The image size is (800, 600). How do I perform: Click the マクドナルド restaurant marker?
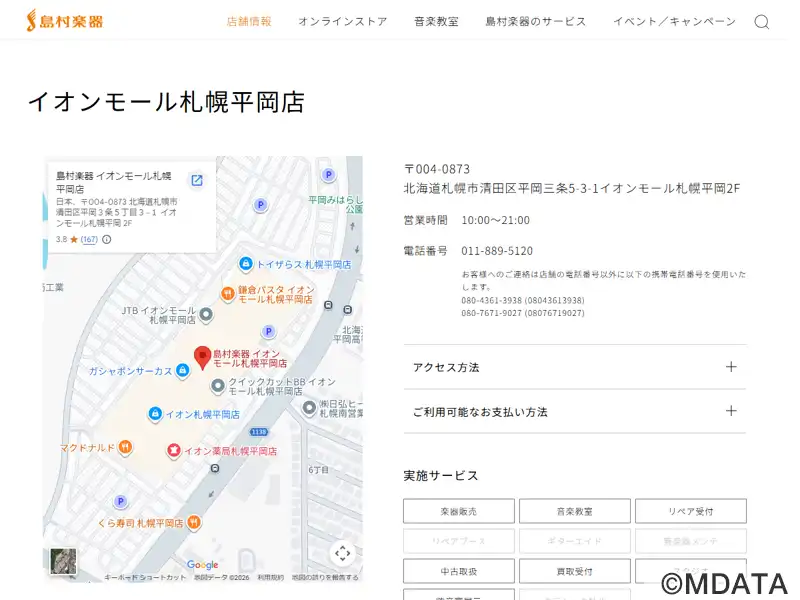126,447
